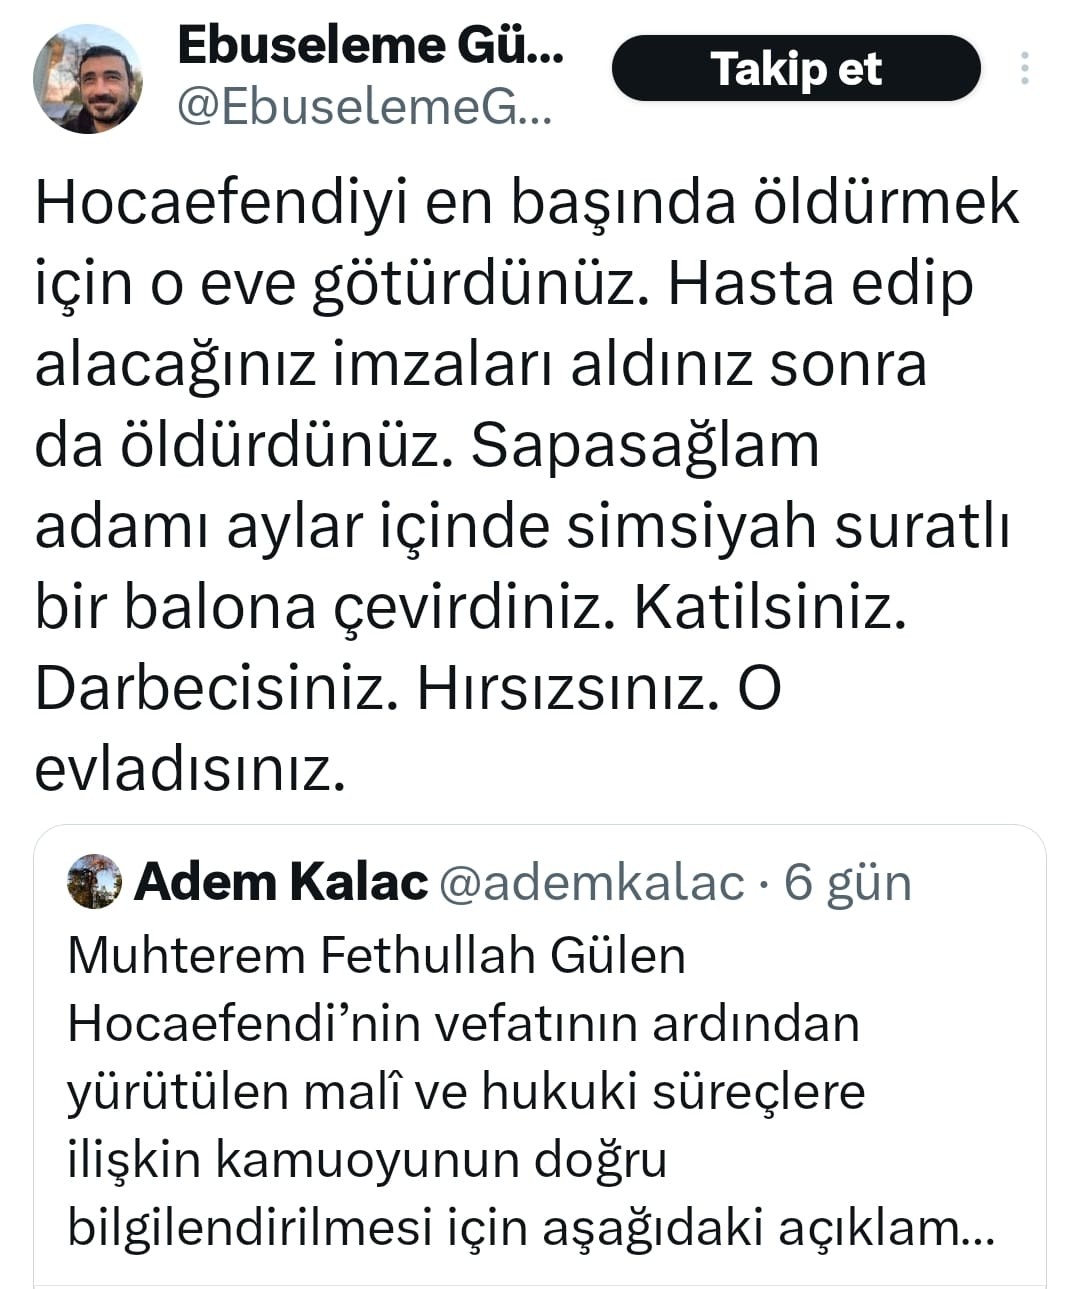Click the phrase "Hasta edip" in the tweet
The width and height of the screenshot is (1080, 1289).
pyautogui.click(x=820, y=284)
